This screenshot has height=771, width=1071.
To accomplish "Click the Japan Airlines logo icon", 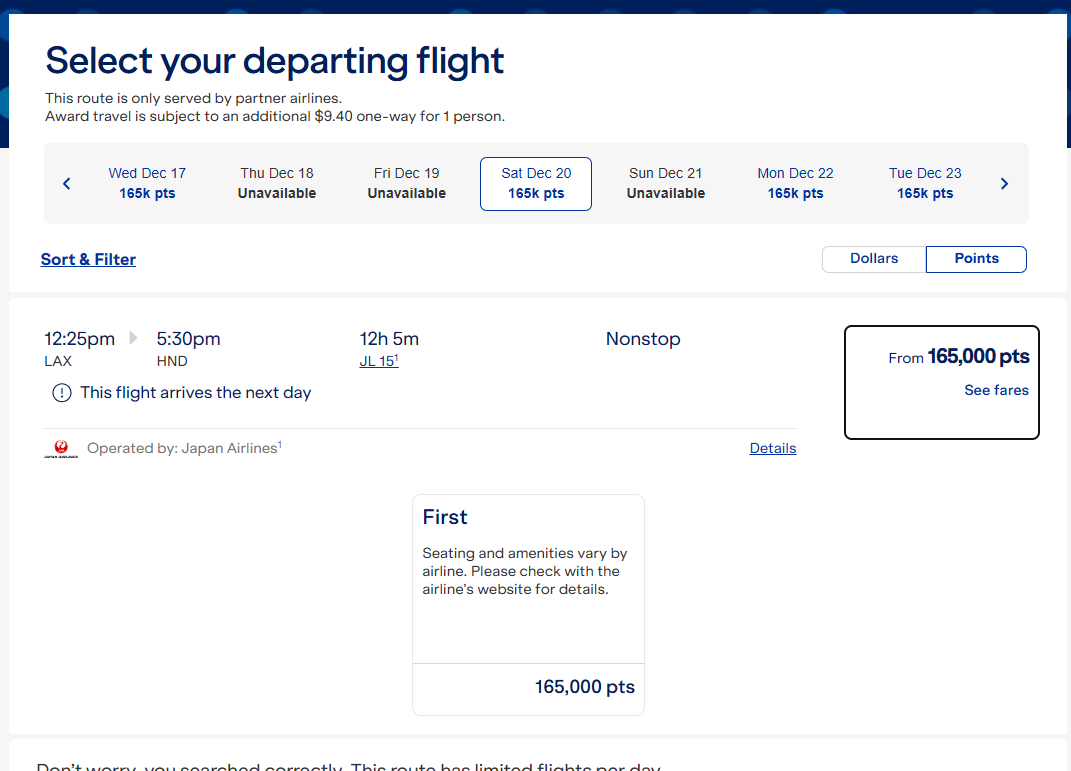I will click(x=61, y=449).
